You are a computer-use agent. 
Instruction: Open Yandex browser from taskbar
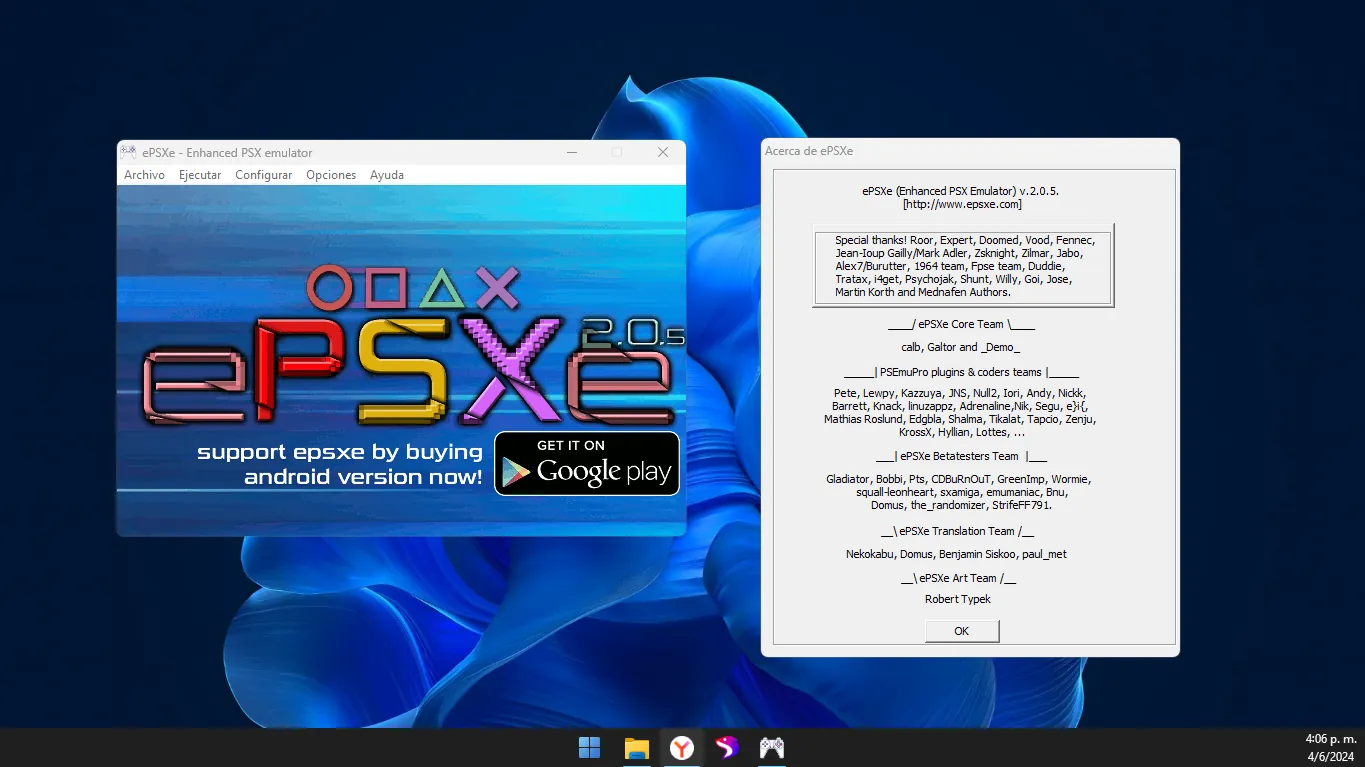pyautogui.click(x=682, y=747)
